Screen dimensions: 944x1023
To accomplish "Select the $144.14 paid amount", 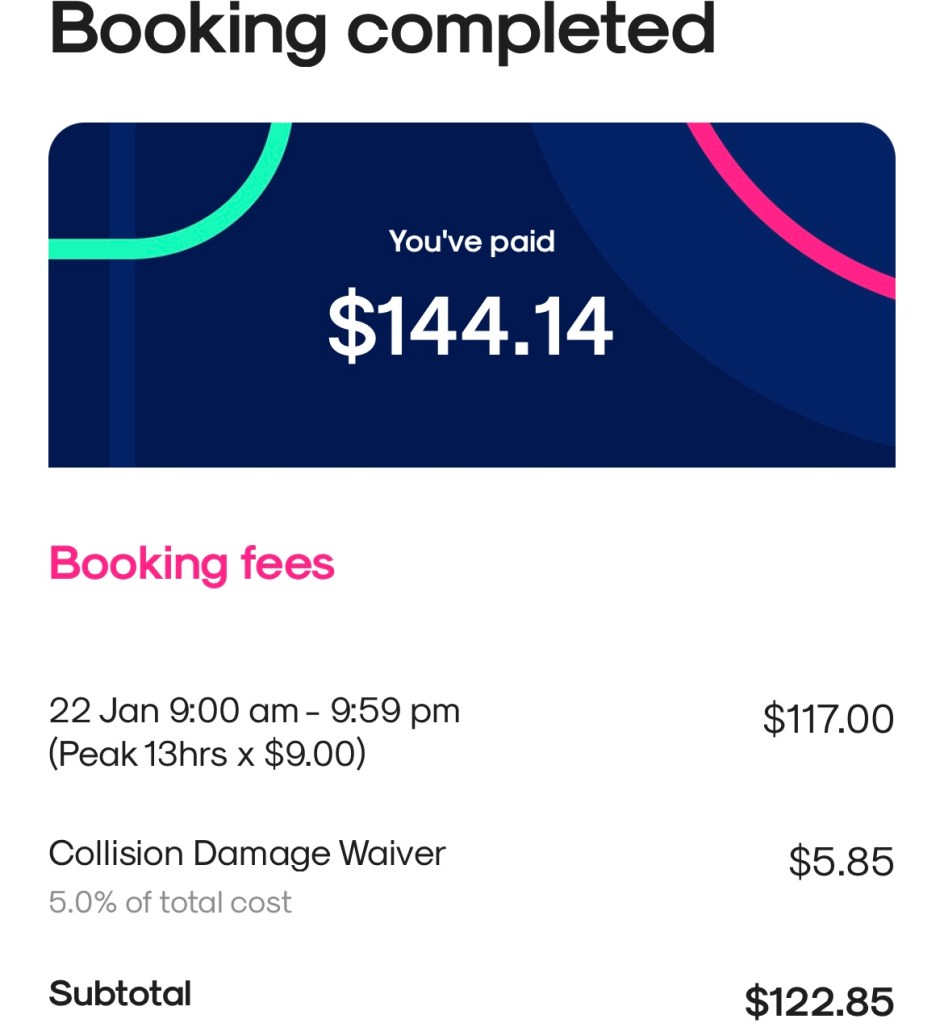I will (x=471, y=328).
